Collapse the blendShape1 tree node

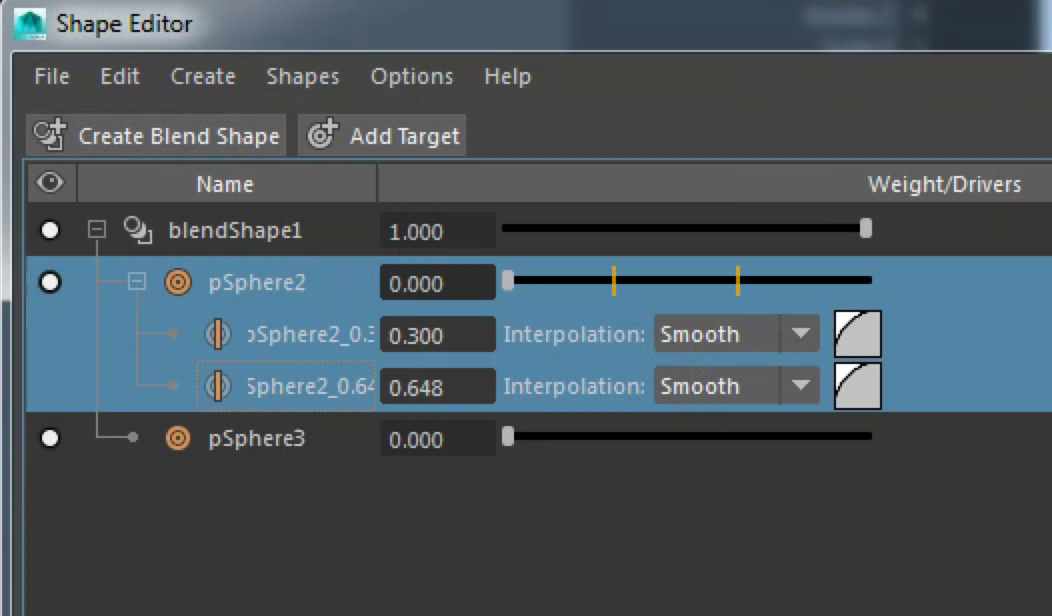tap(96, 228)
